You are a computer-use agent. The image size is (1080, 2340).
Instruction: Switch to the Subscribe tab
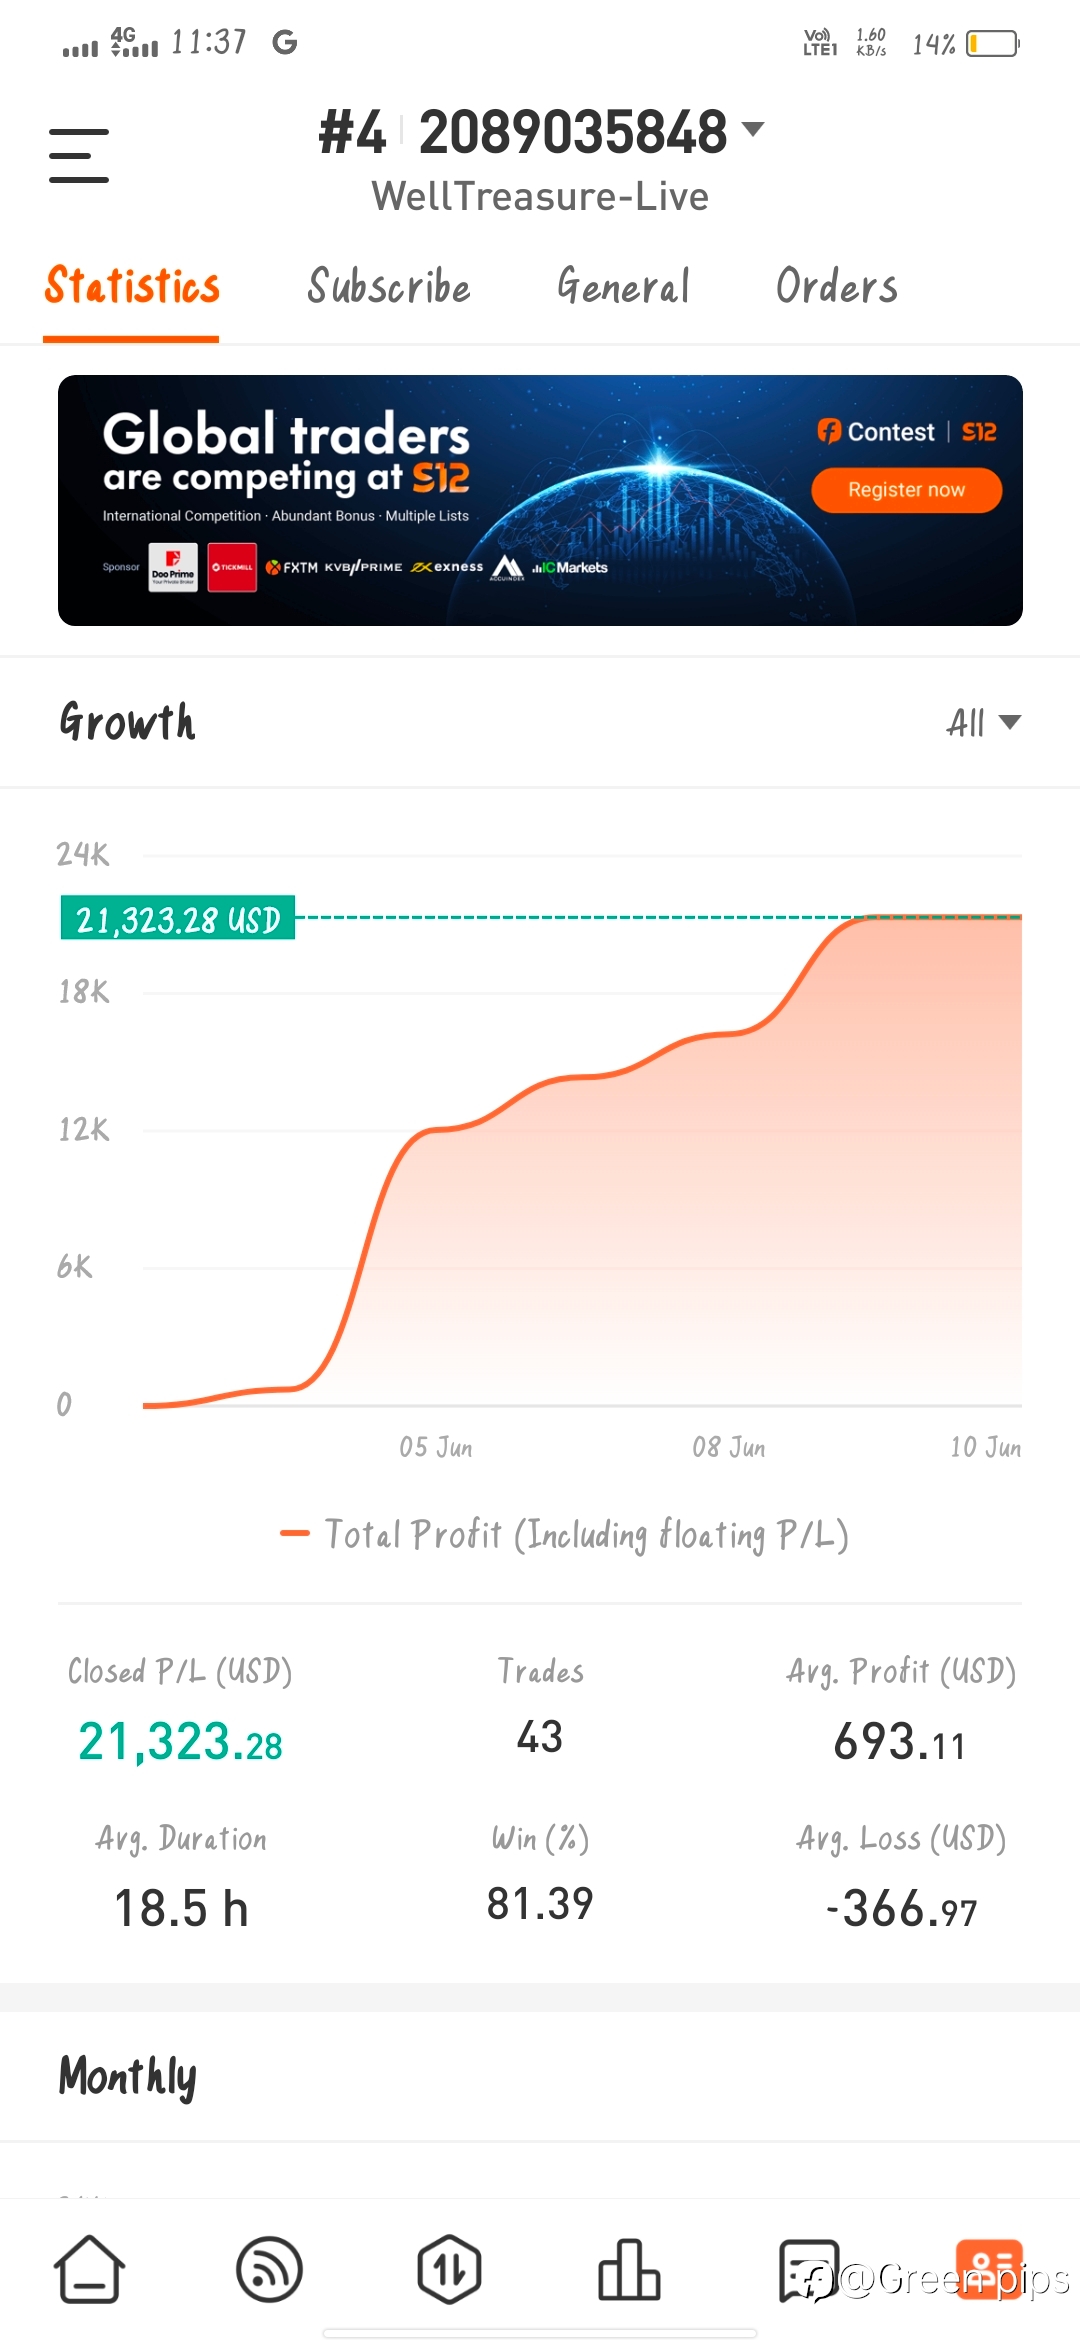[389, 287]
